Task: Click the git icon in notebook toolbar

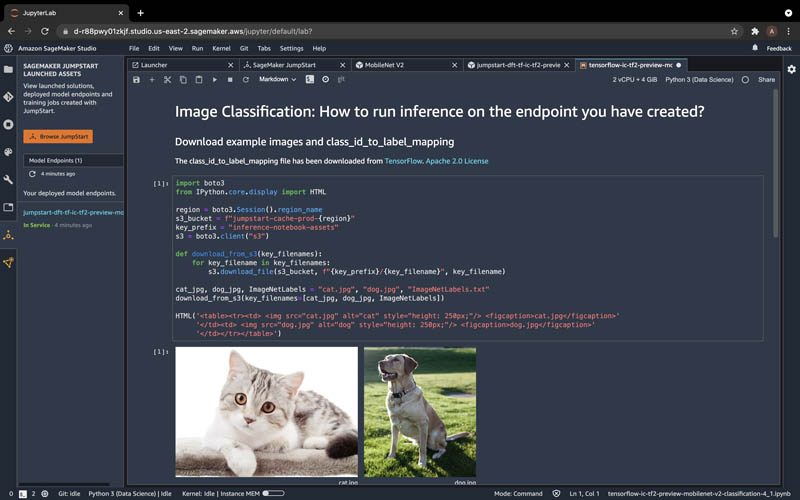Action: coord(341,80)
